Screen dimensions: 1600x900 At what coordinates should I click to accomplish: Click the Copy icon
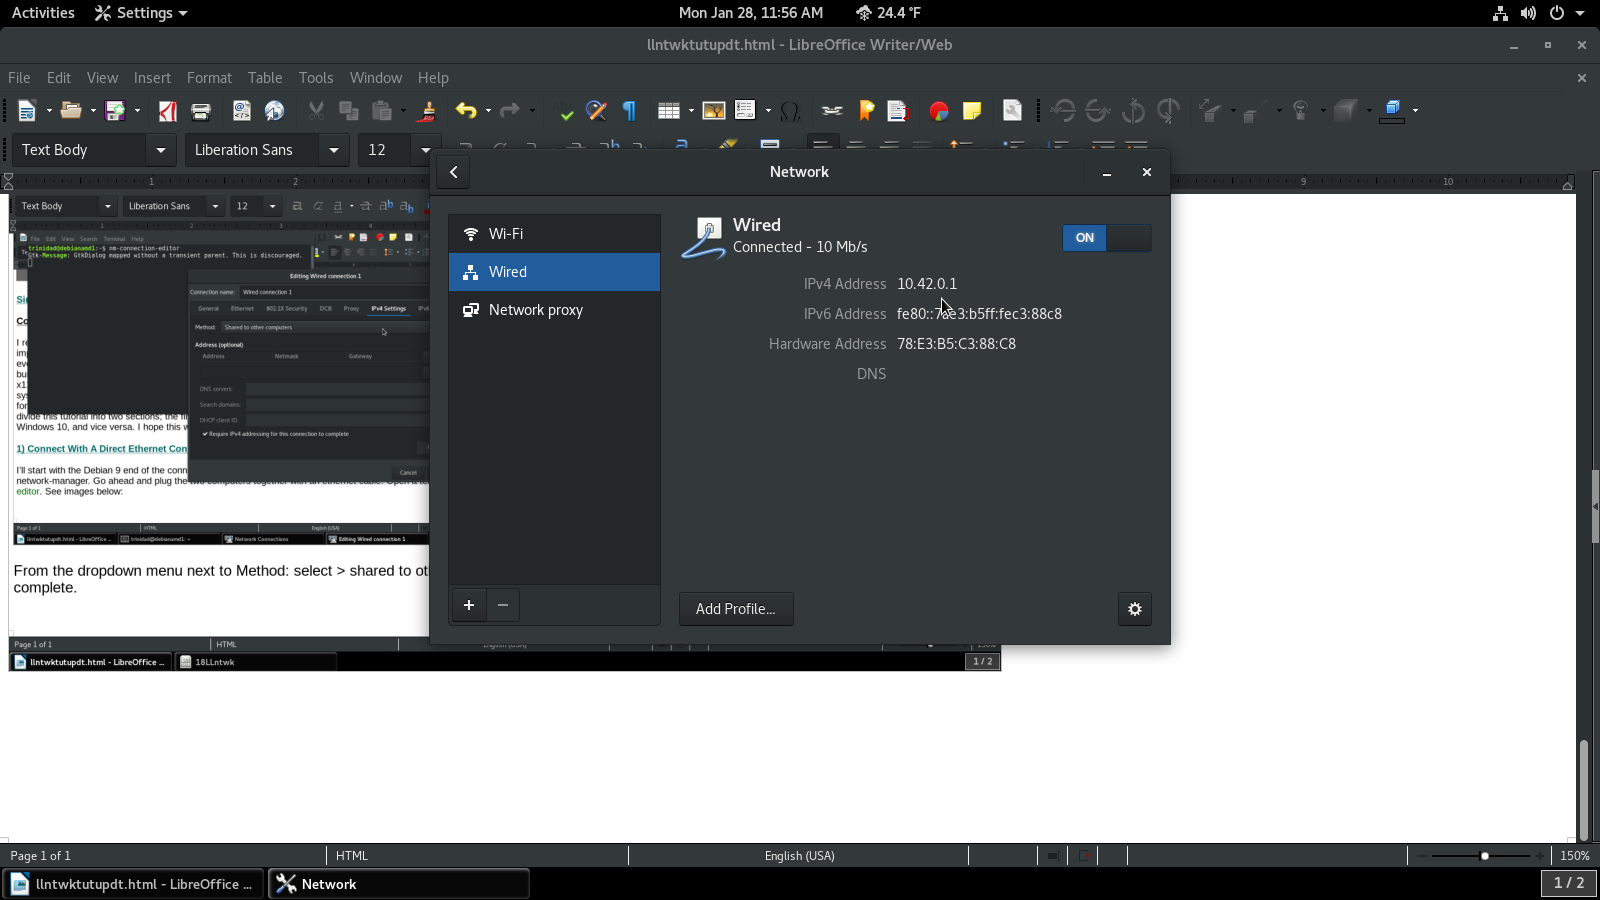point(349,111)
